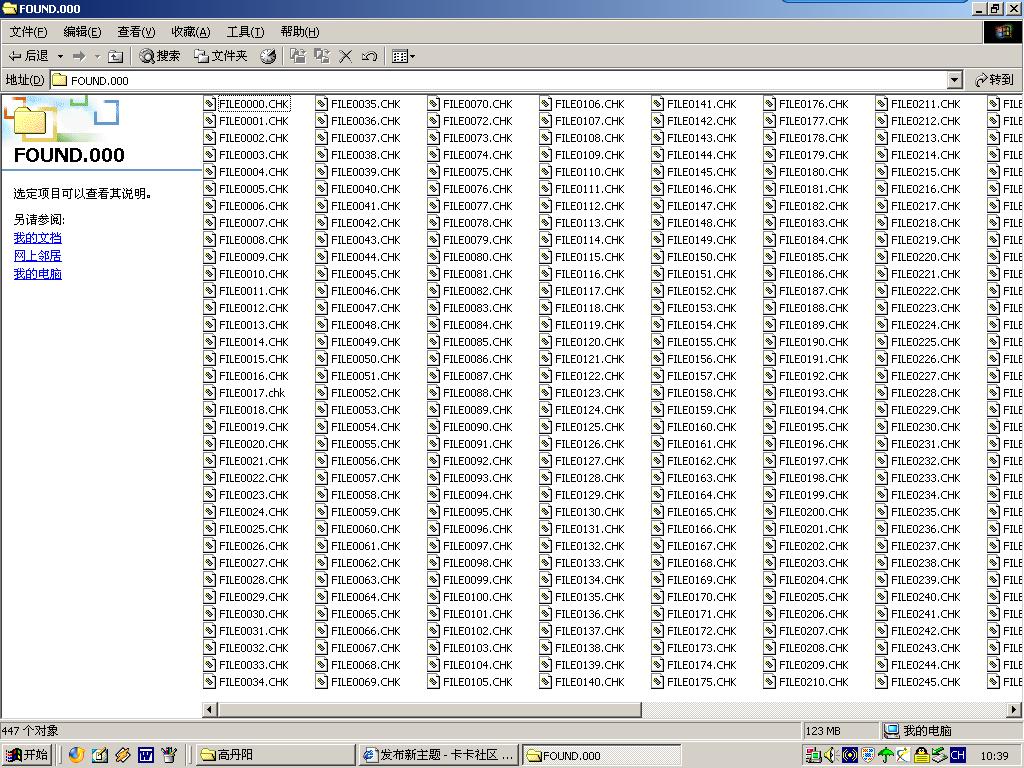Click the Move To toolbar icon

coord(298,56)
